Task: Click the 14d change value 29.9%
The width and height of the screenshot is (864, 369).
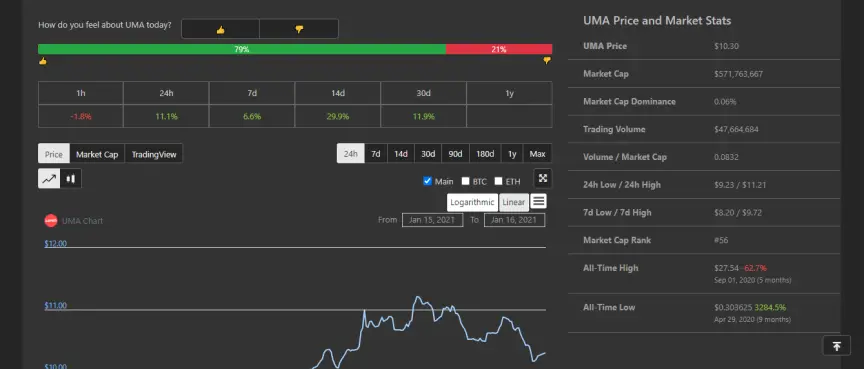Action: pyautogui.click(x=338, y=117)
